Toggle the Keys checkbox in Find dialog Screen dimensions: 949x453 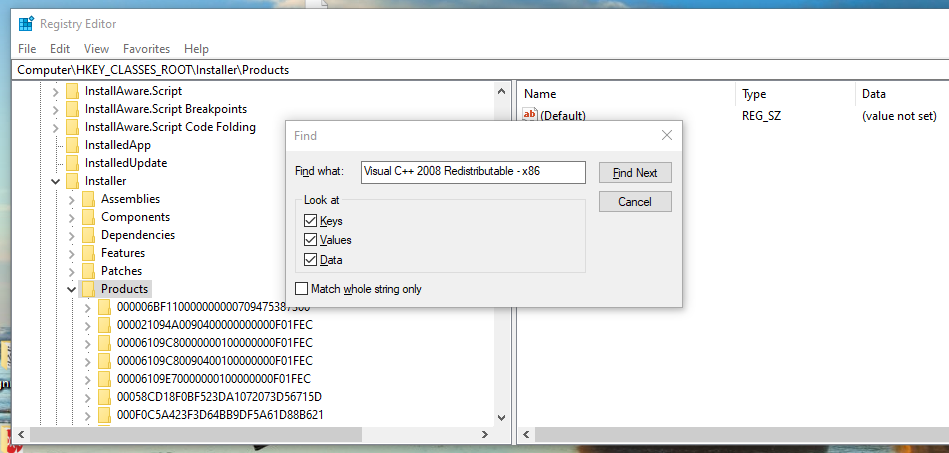pyautogui.click(x=310, y=220)
